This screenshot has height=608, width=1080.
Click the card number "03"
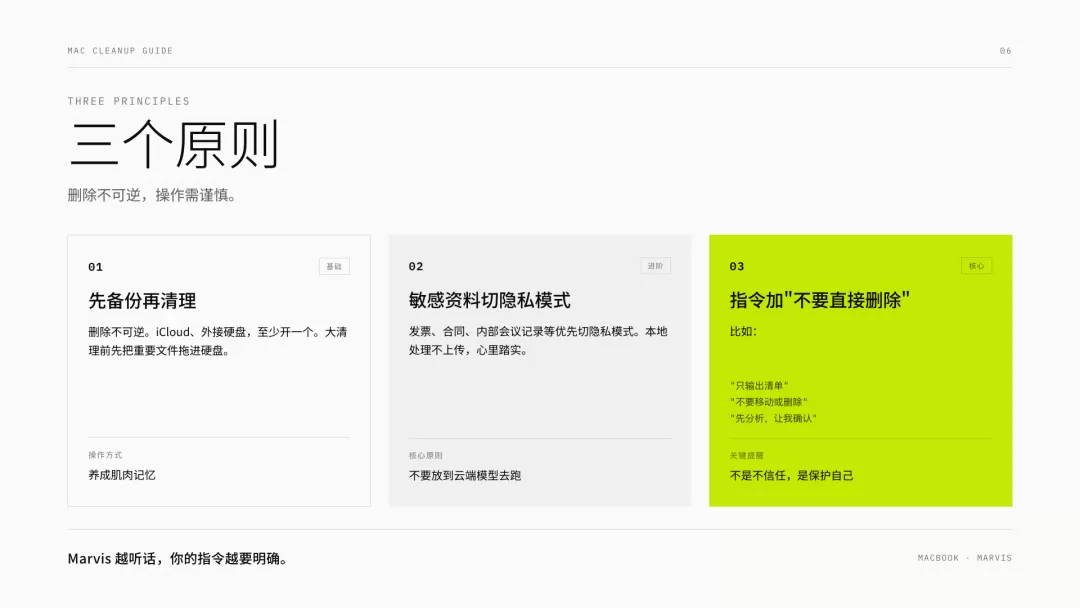click(736, 266)
